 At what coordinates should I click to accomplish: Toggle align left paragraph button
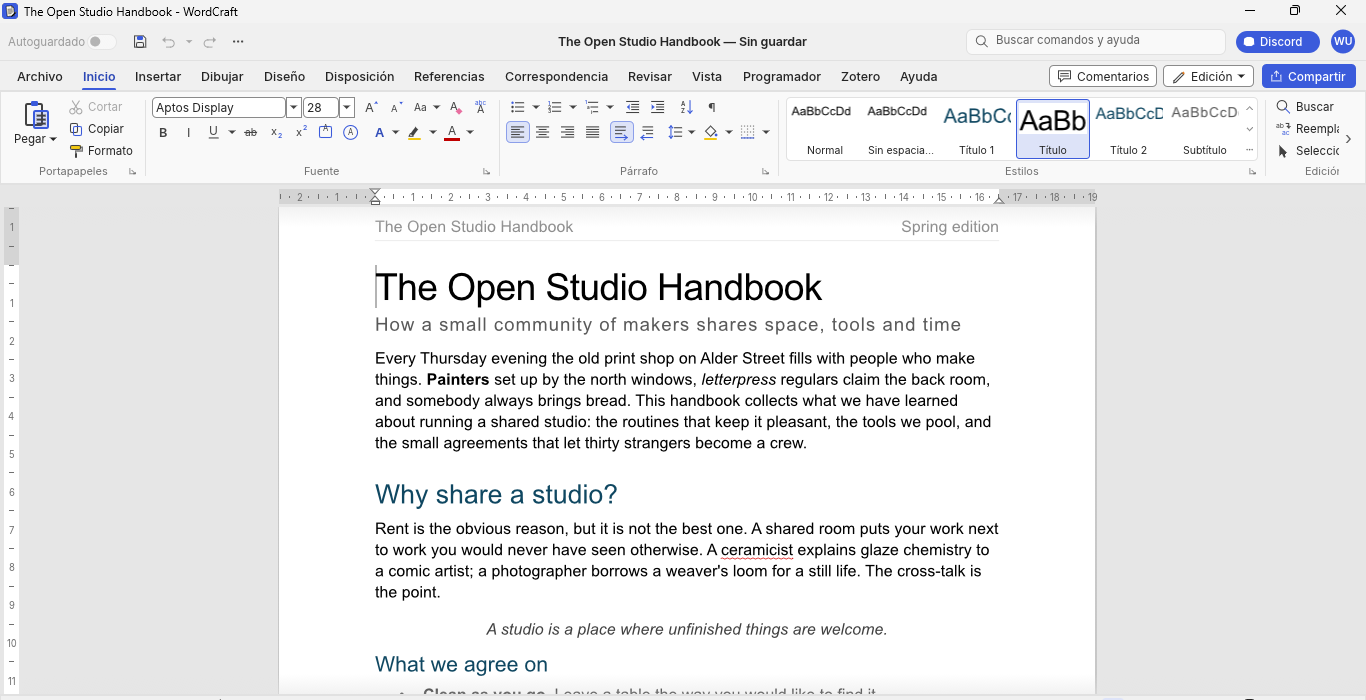click(x=518, y=132)
